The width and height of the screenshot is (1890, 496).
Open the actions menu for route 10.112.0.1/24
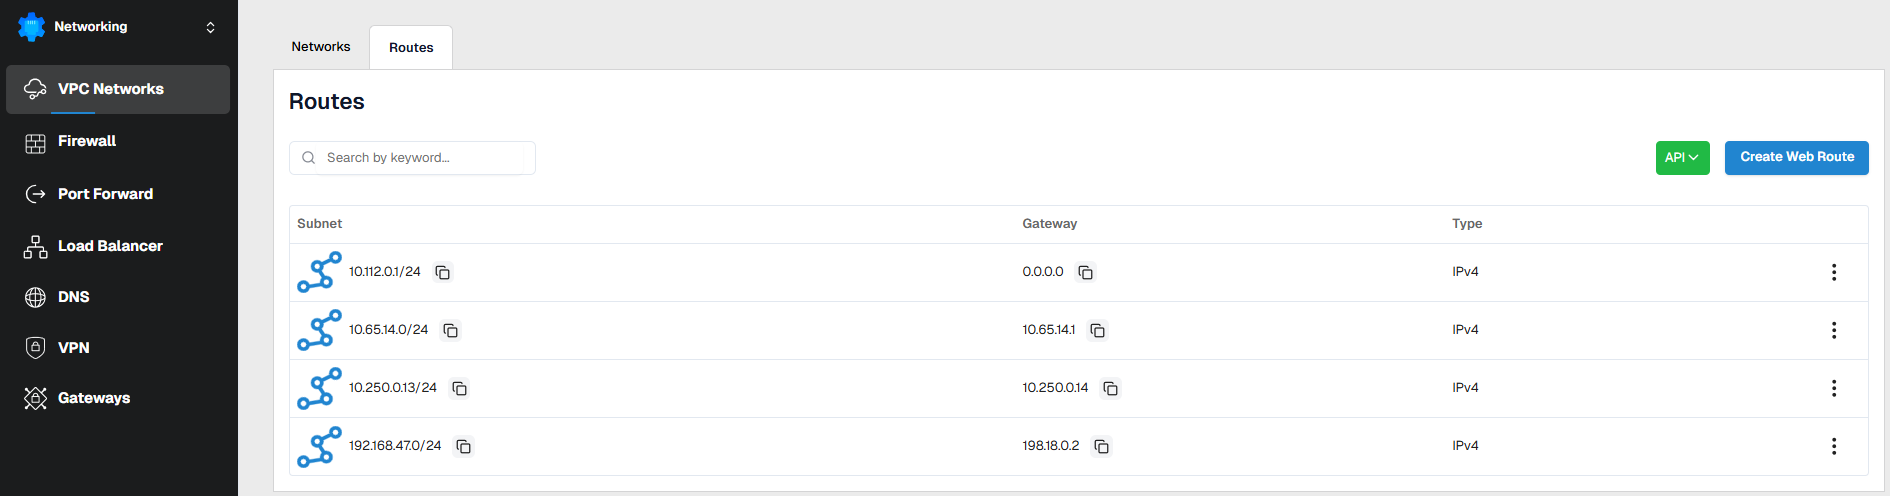pyautogui.click(x=1834, y=272)
